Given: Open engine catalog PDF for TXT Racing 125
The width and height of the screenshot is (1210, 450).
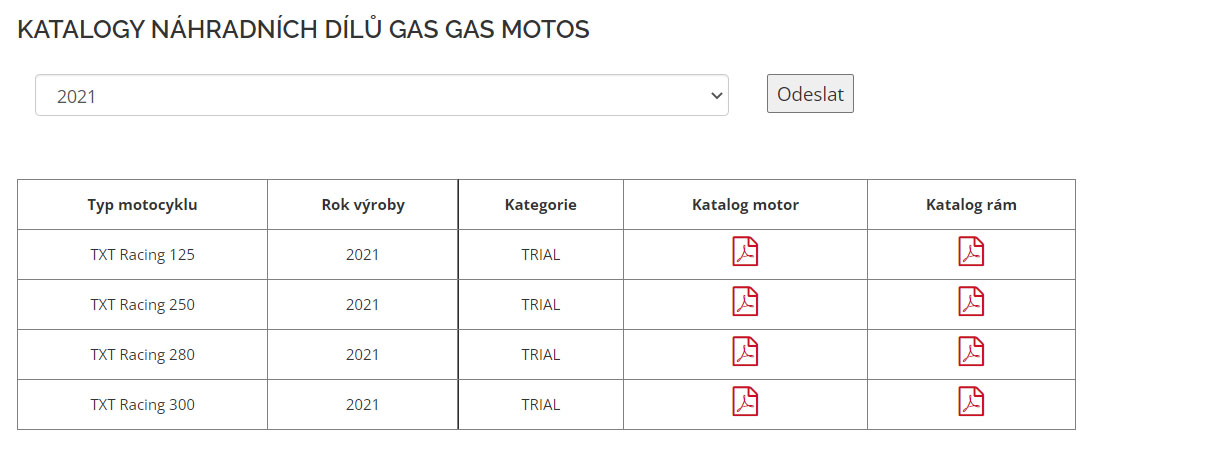Looking at the screenshot, I should click(x=745, y=251).
